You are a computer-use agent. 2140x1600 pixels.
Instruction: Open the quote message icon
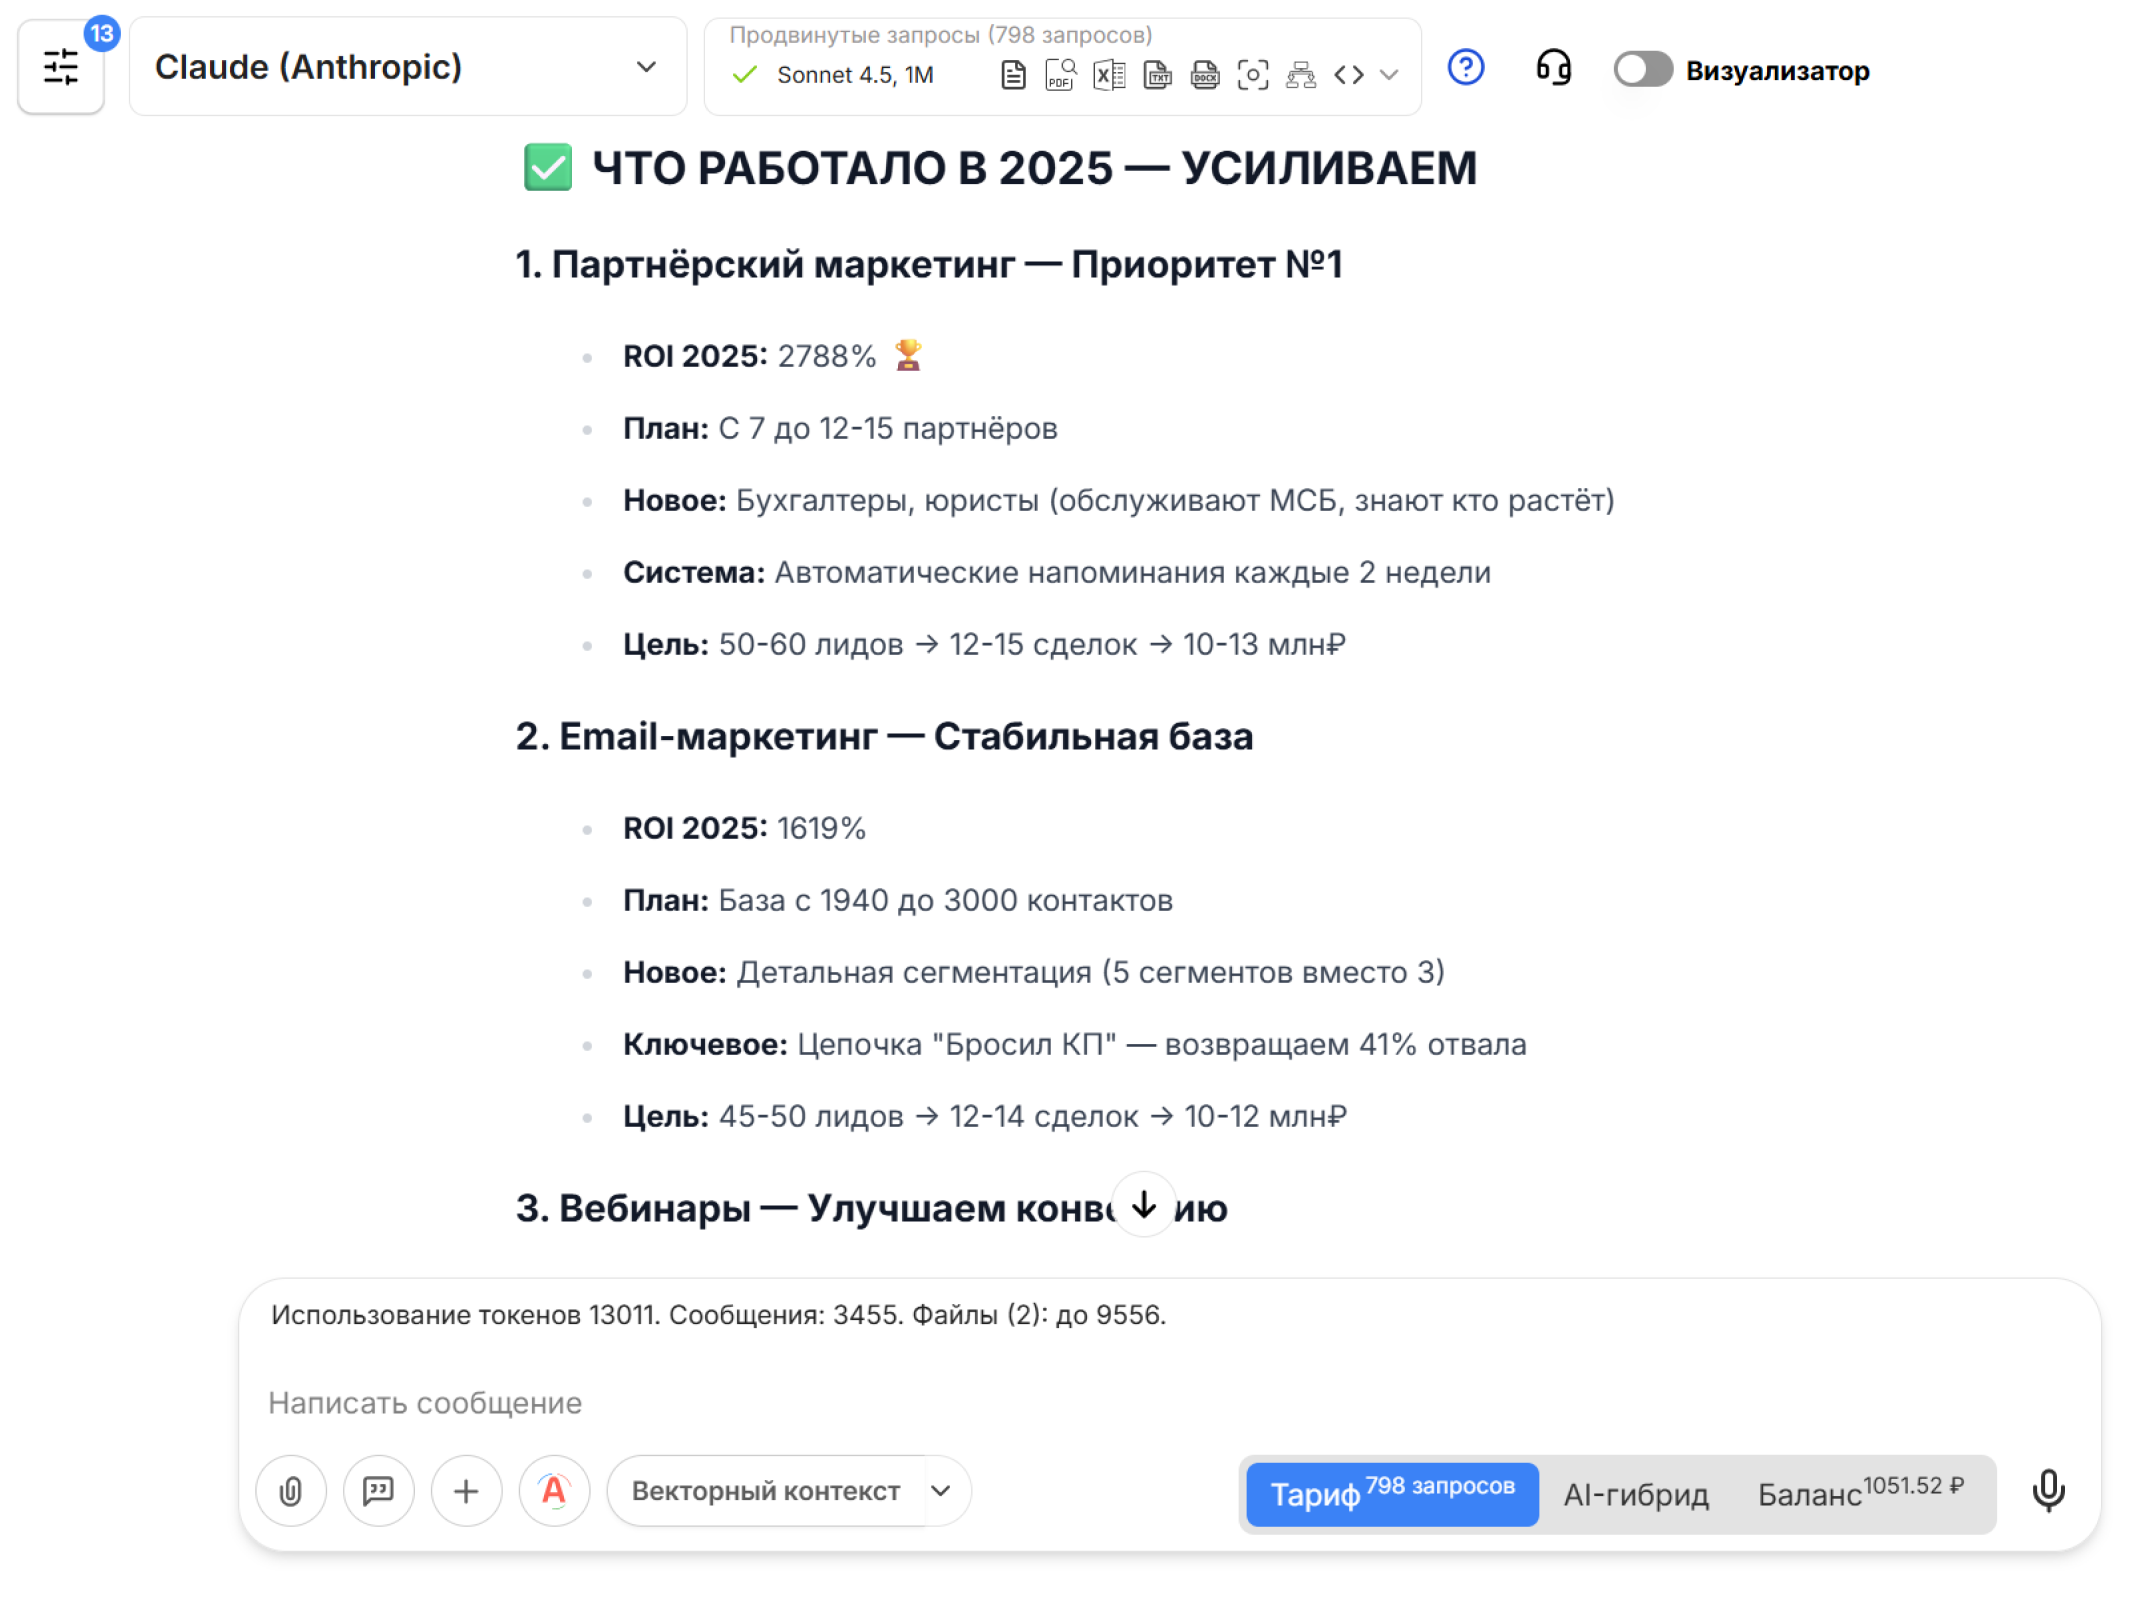pos(378,1491)
